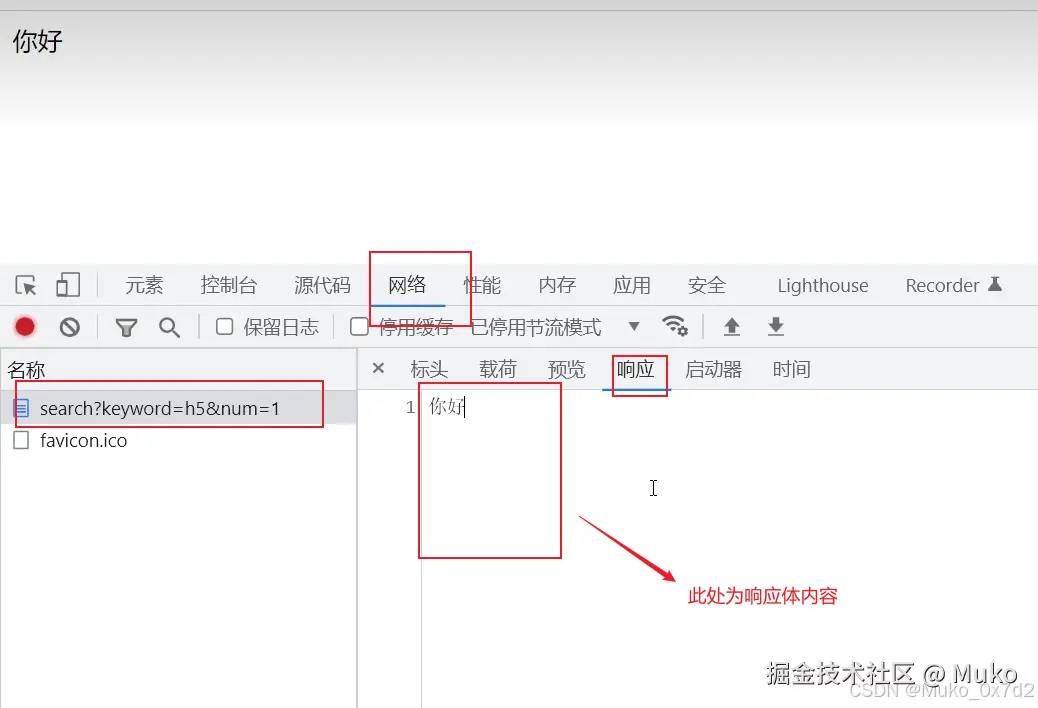Click the dropdown arrow beside the throttling menu
The height and width of the screenshot is (708, 1038).
634,326
